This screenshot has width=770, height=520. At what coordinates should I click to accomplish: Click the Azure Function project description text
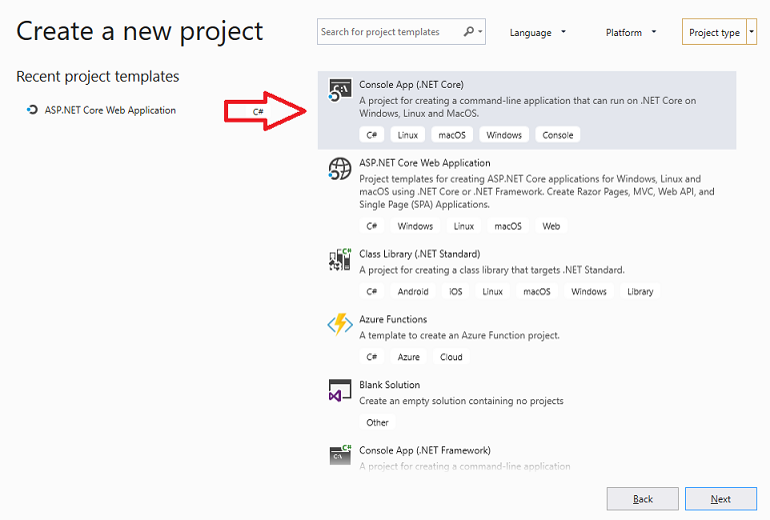coord(459,335)
